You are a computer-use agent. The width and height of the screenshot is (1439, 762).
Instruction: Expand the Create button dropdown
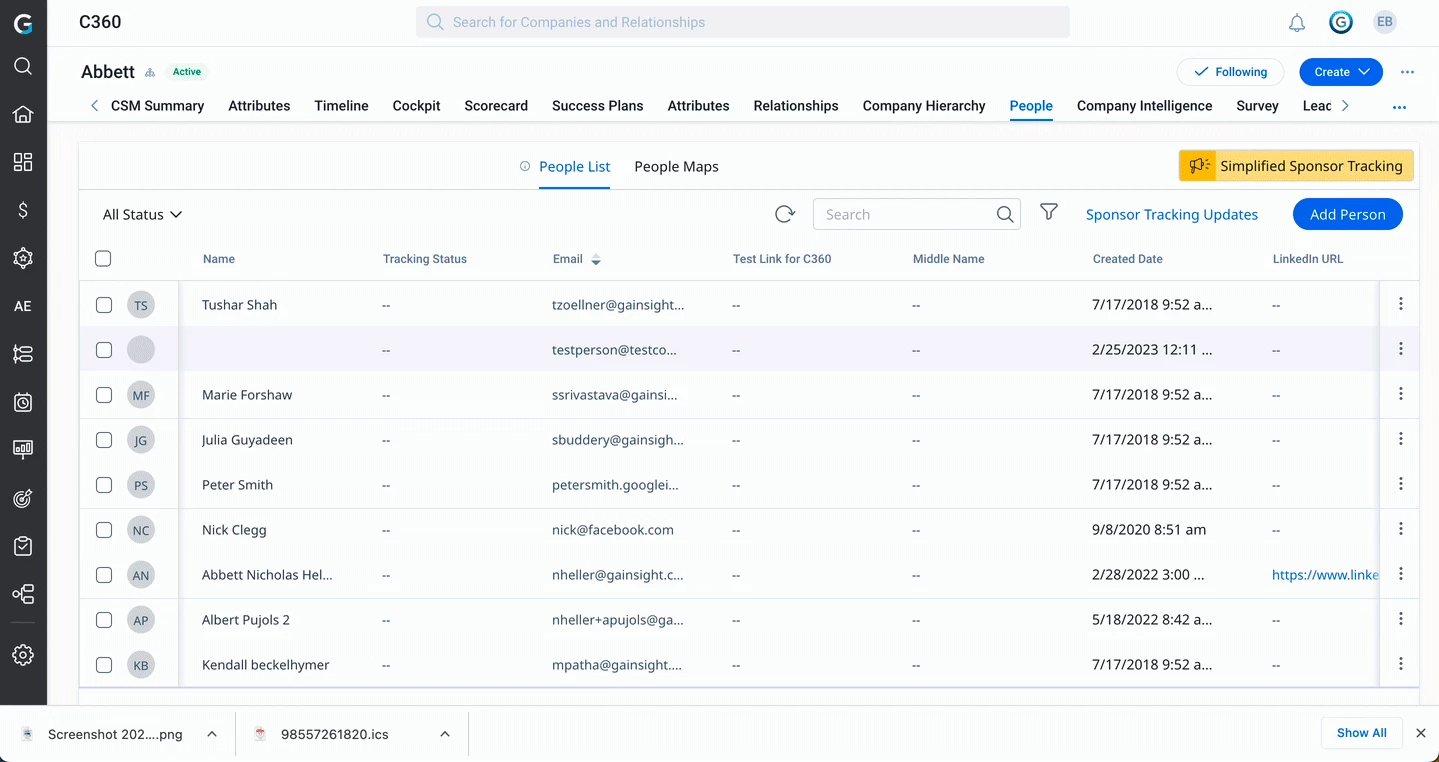(x=1364, y=72)
